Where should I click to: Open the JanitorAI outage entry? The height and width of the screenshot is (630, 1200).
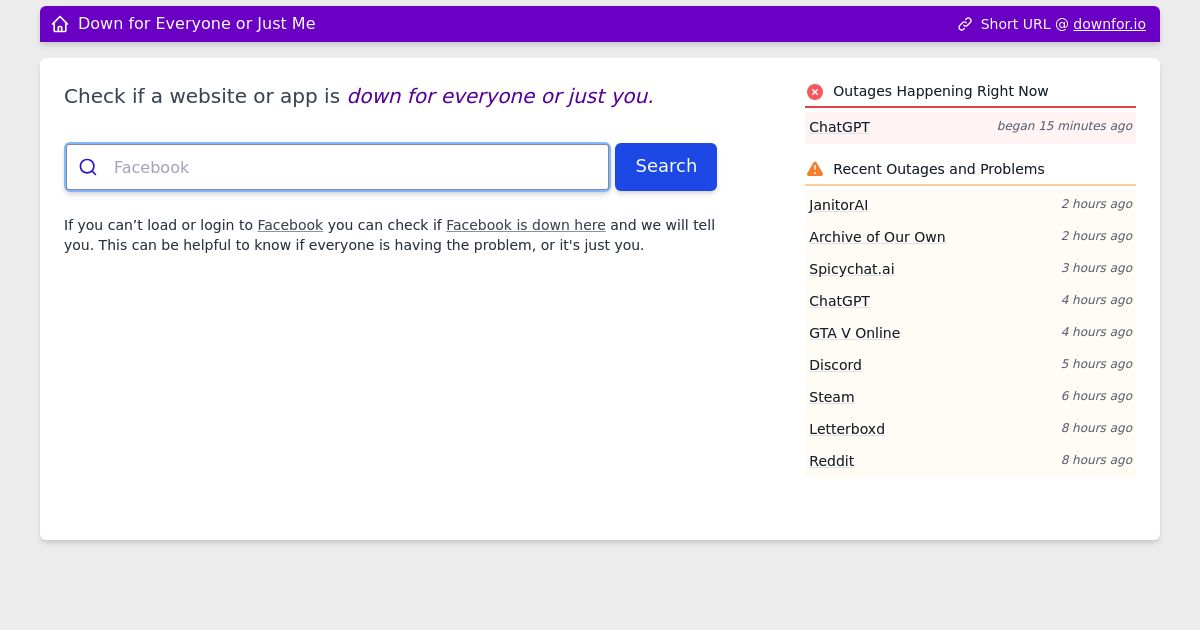838,205
